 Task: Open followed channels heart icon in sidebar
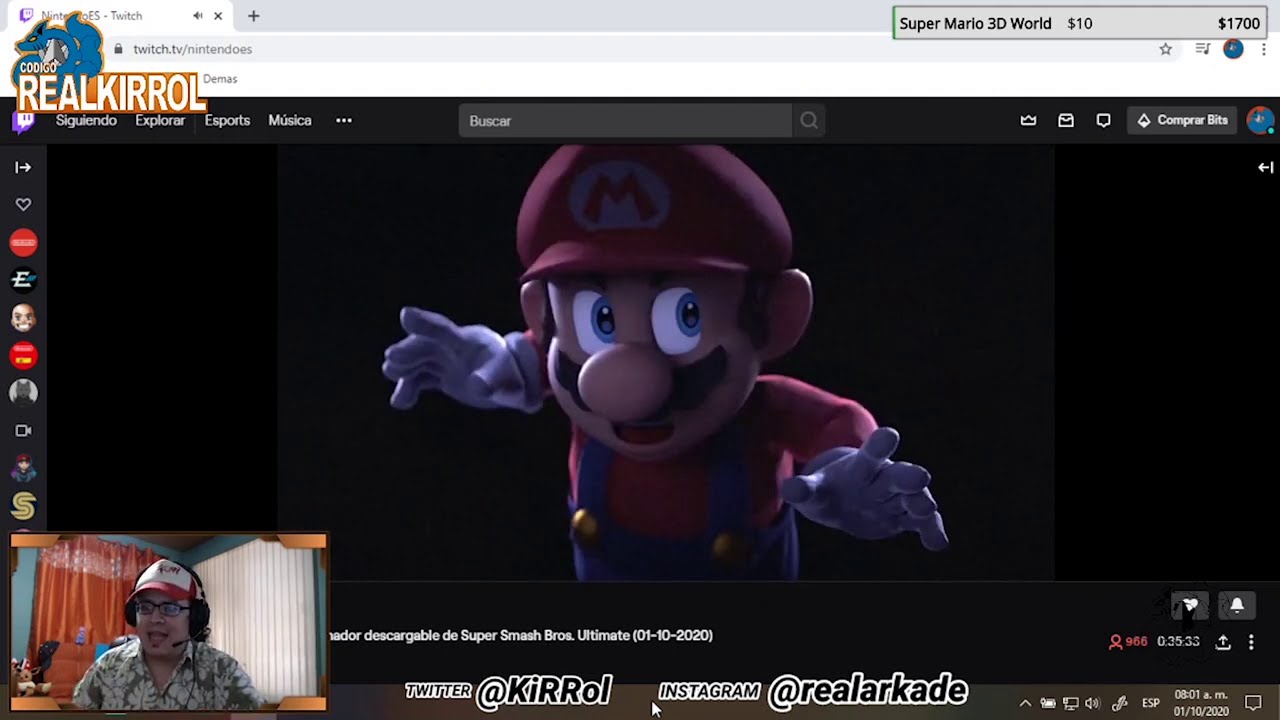click(x=23, y=204)
